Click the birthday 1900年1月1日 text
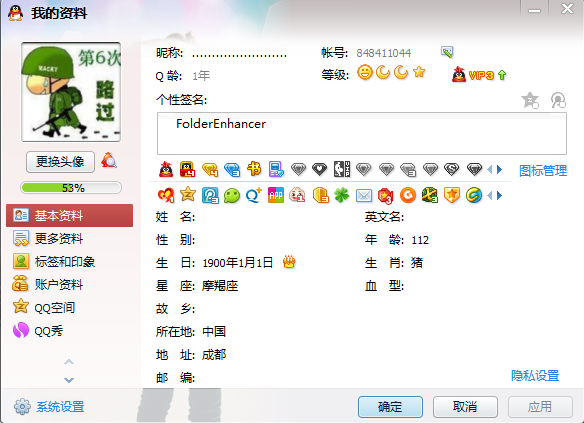Screen dimensions: 584x423 pyautogui.click(x=238, y=263)
